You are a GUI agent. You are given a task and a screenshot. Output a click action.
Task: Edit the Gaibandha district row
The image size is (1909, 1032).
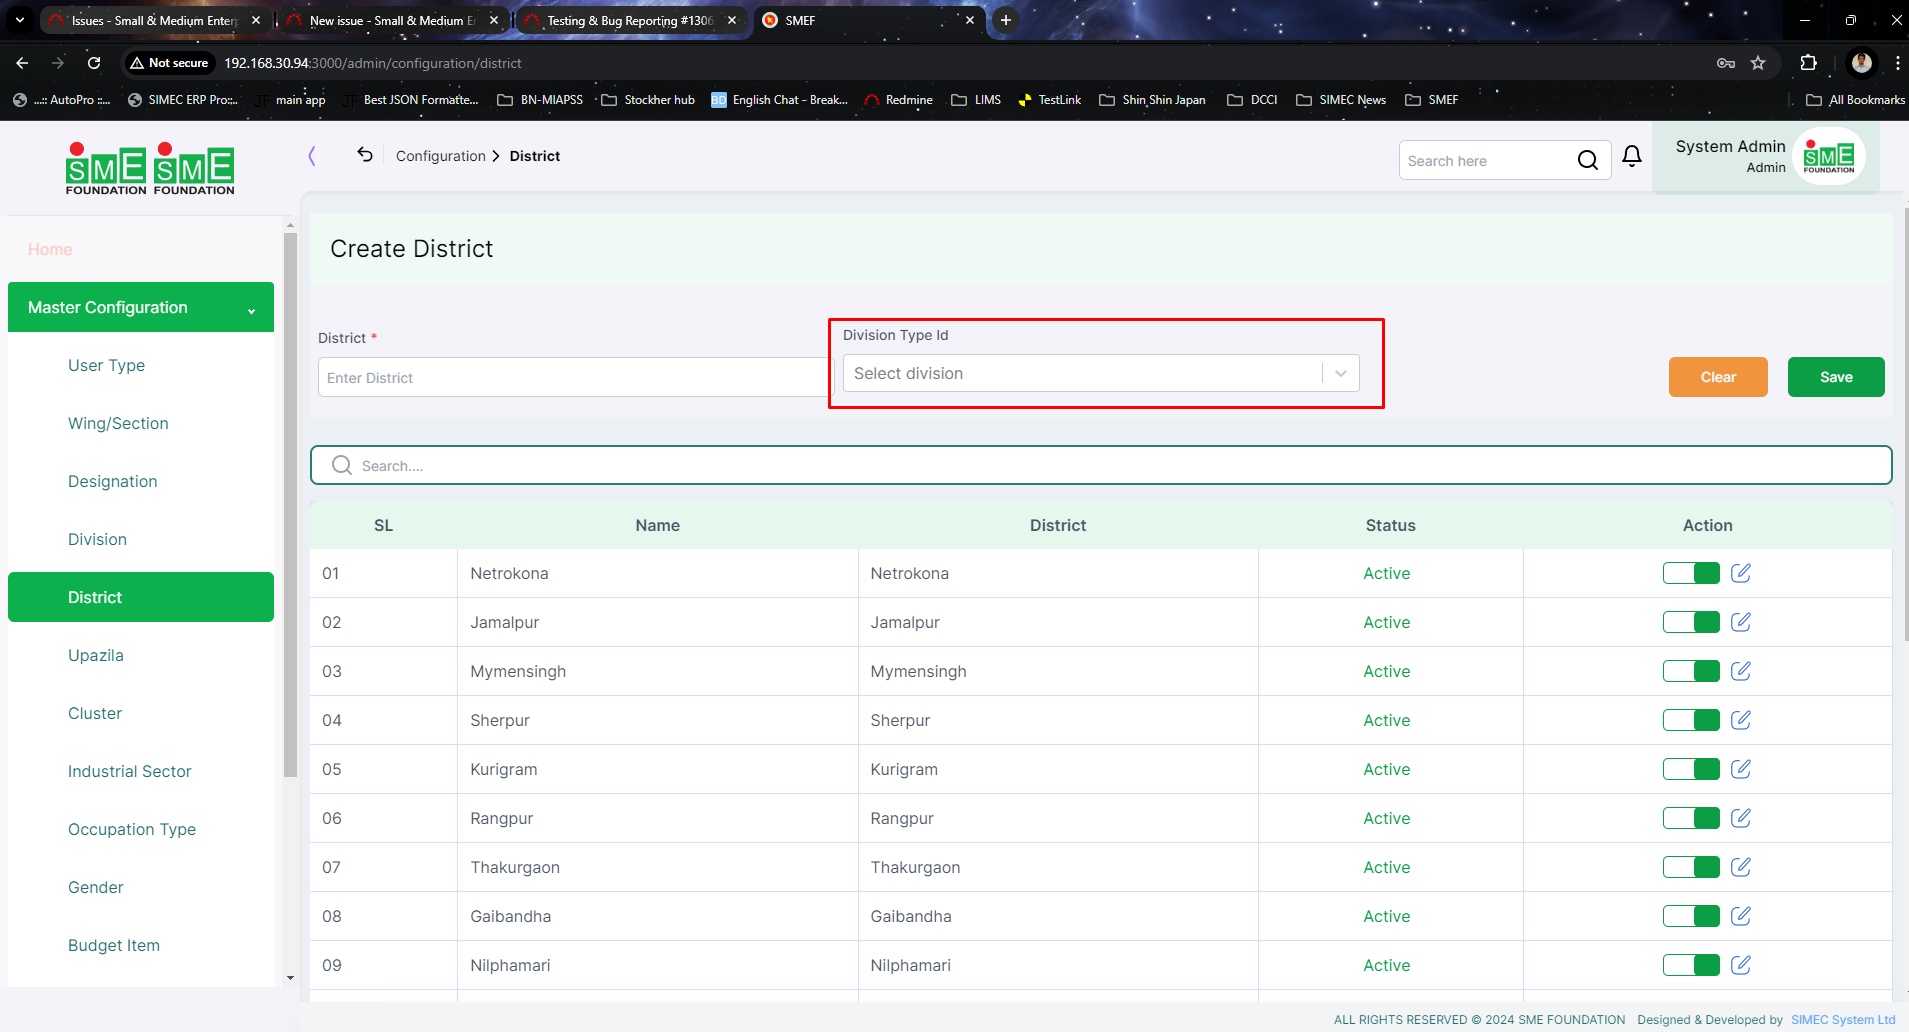(1740, 916)
